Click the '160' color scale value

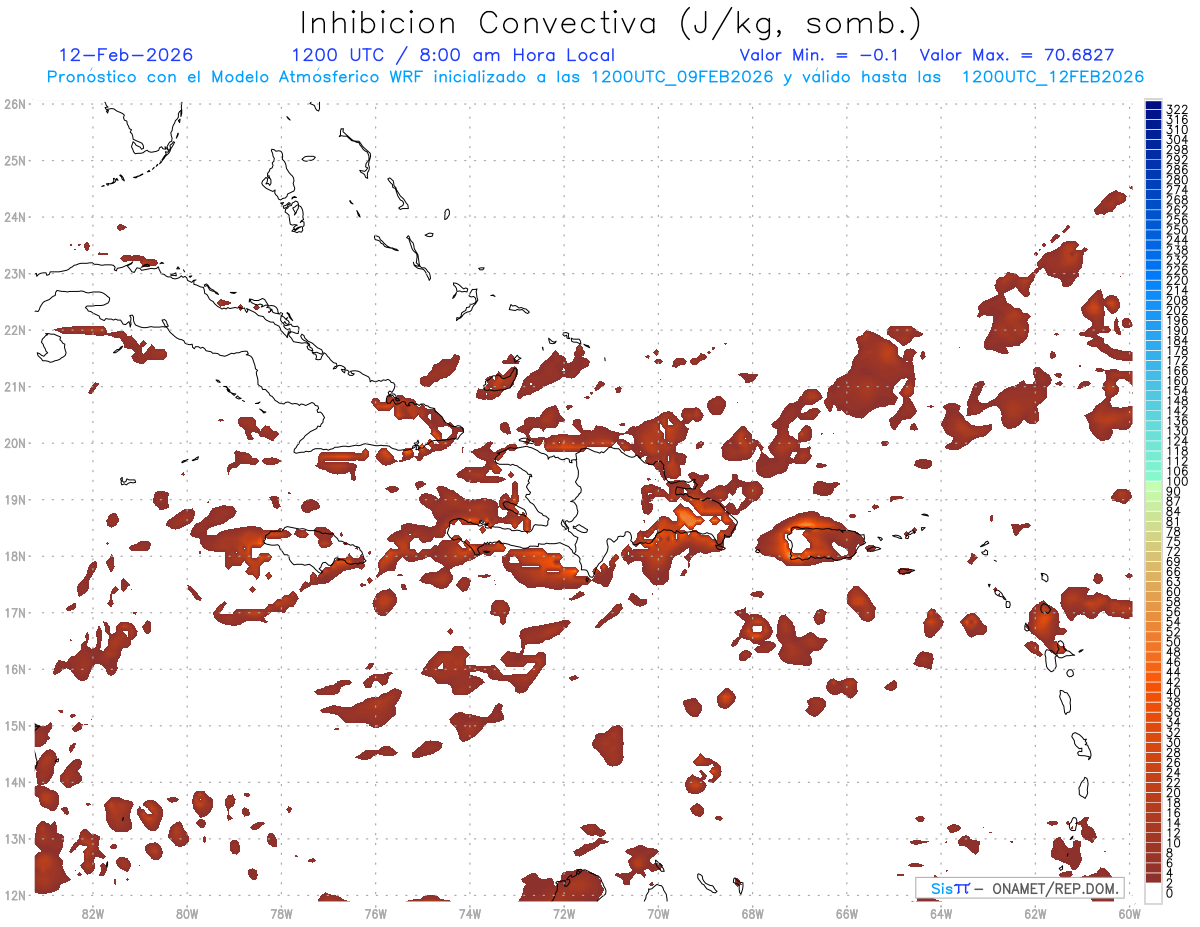tap(1177, 381)
